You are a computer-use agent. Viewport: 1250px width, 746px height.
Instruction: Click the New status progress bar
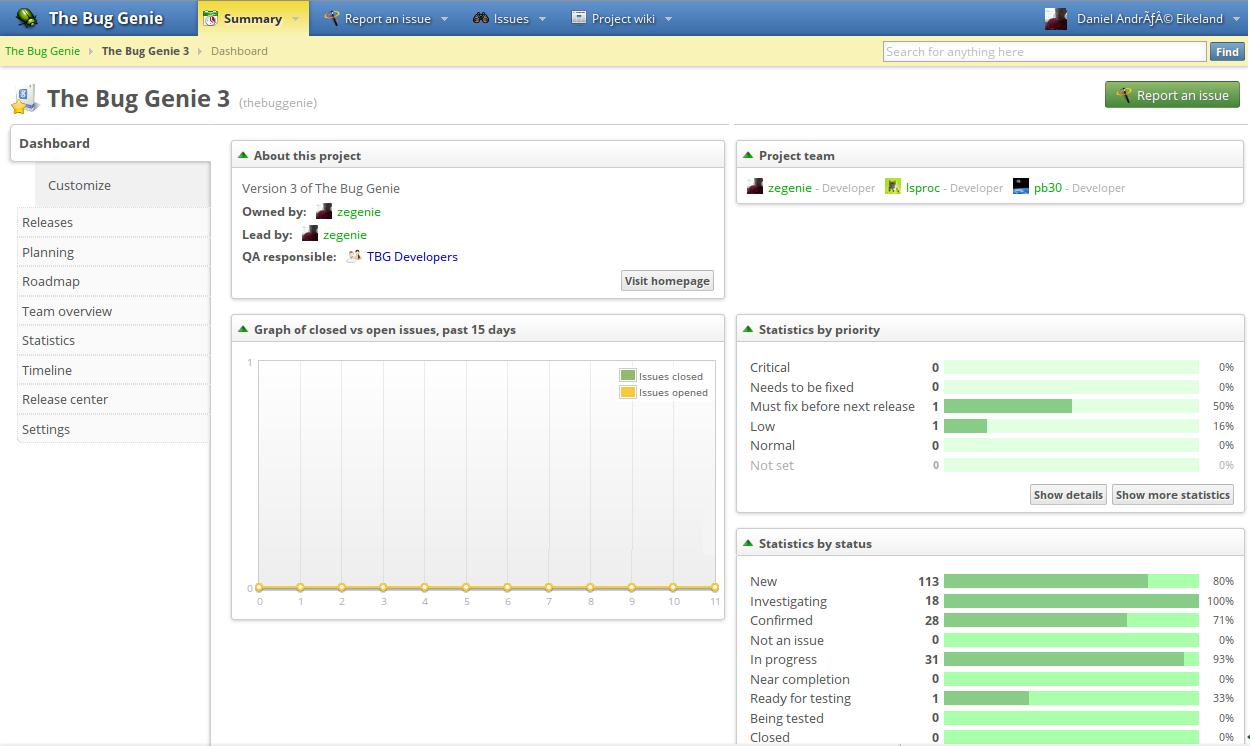(1071, 581)
